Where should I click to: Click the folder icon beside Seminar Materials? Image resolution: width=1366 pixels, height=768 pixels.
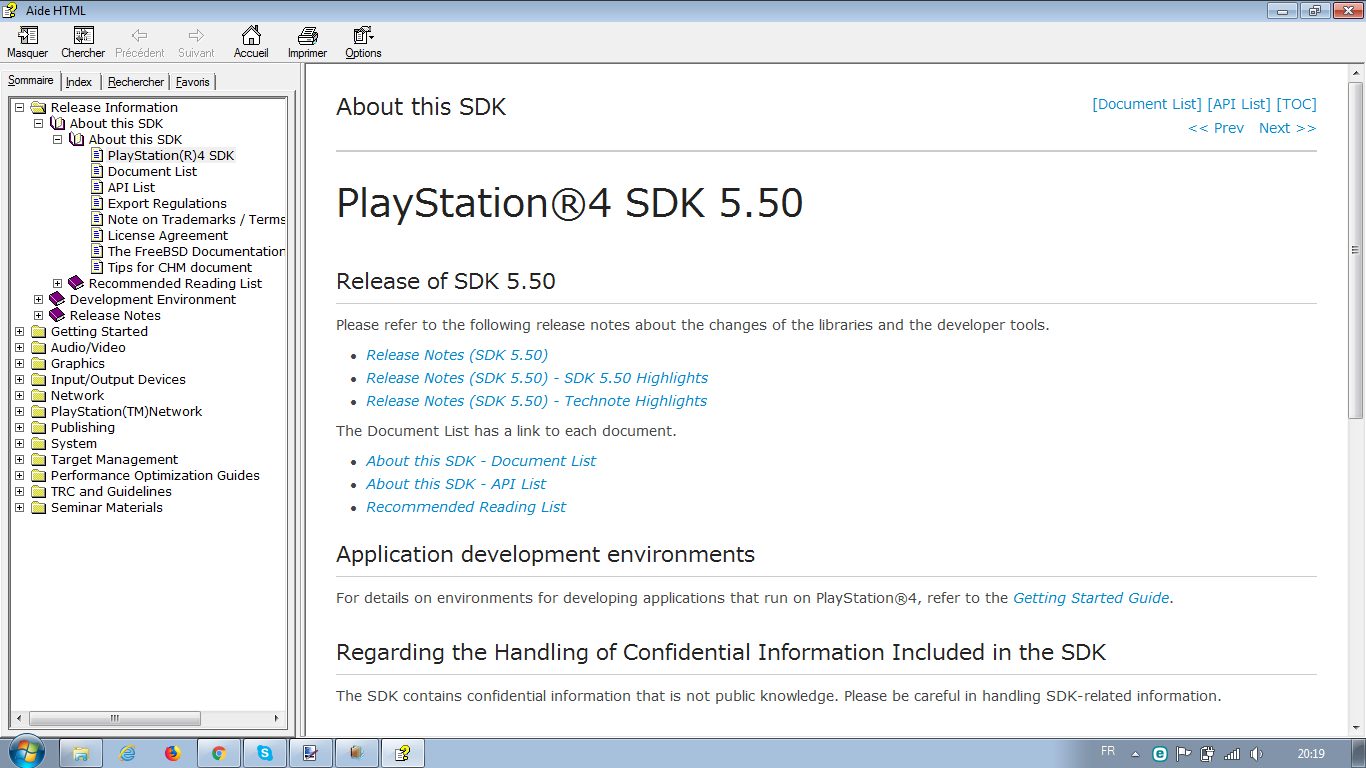point(39,507)
